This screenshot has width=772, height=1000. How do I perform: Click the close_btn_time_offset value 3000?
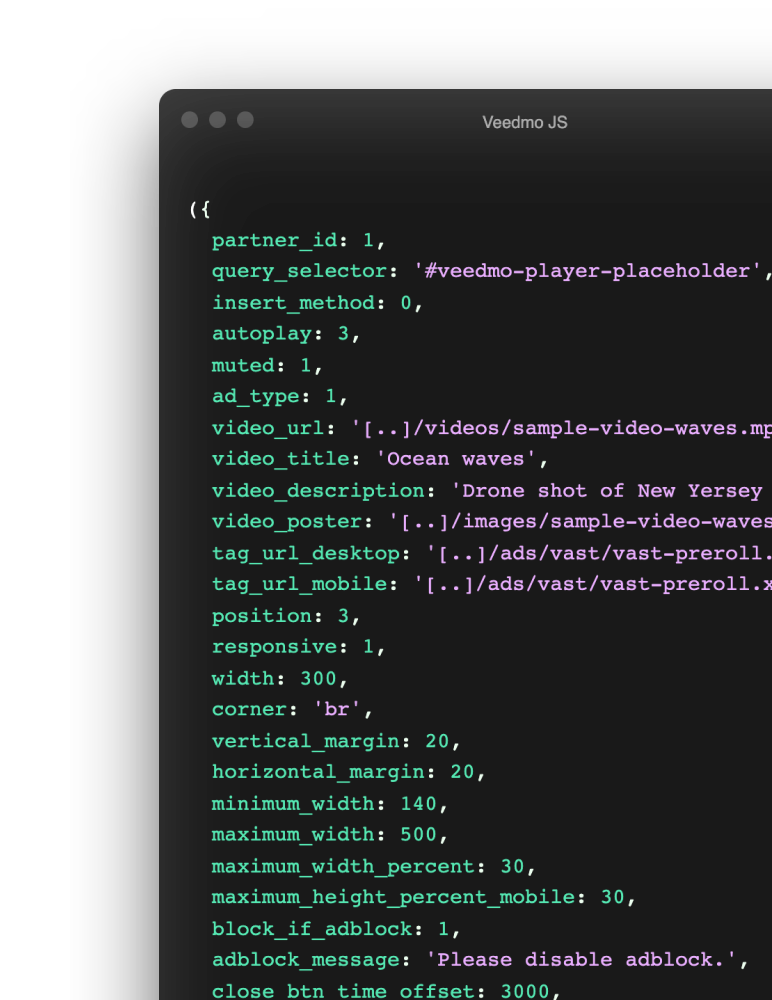pyautogui.click(x=524, y=992)
